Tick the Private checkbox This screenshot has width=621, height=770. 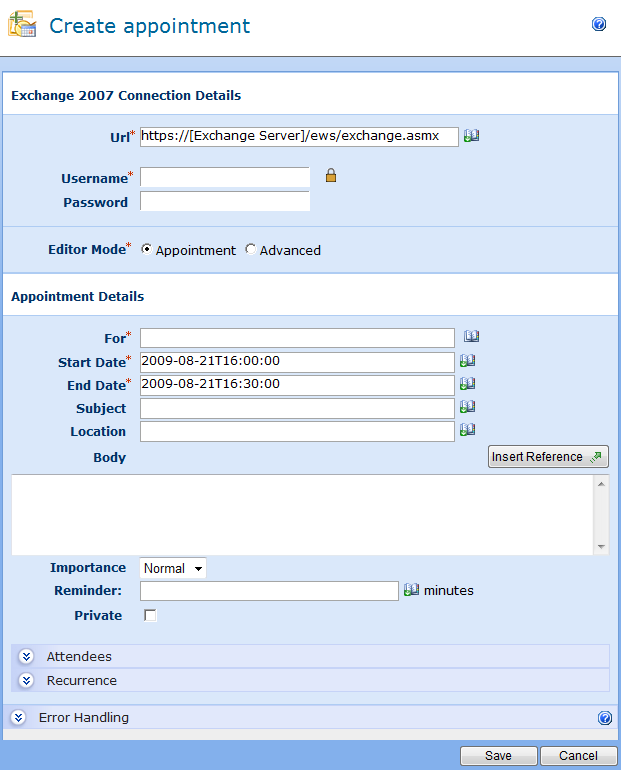point(151,616)
